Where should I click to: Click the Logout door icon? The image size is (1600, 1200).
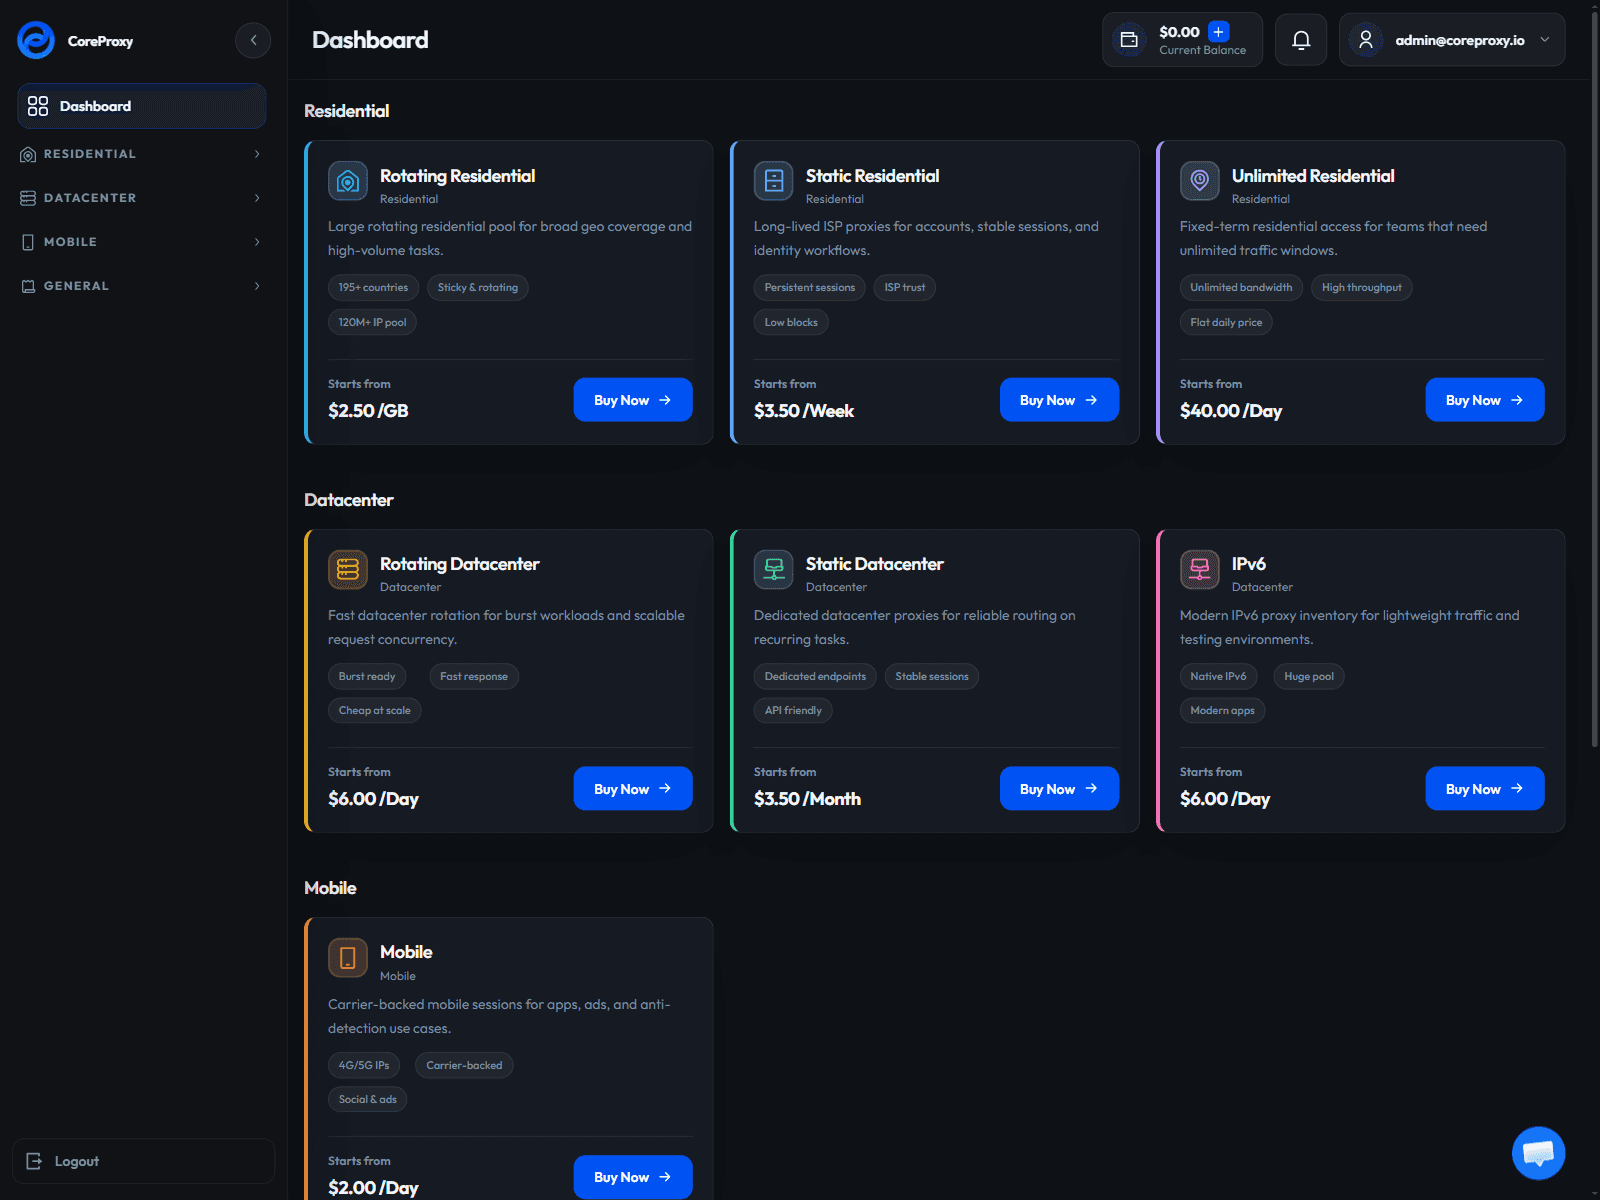tap(34, 1161)
